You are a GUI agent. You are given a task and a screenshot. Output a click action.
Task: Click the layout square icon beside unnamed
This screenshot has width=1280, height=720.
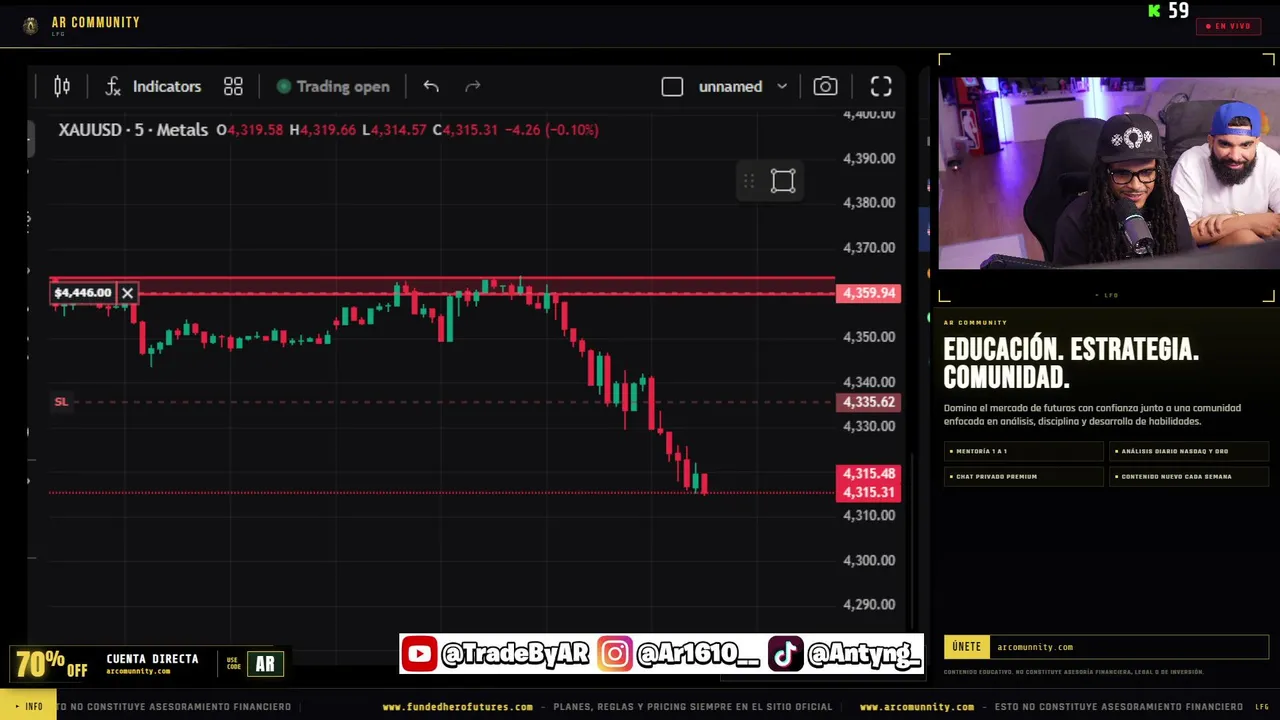(672, 87)
